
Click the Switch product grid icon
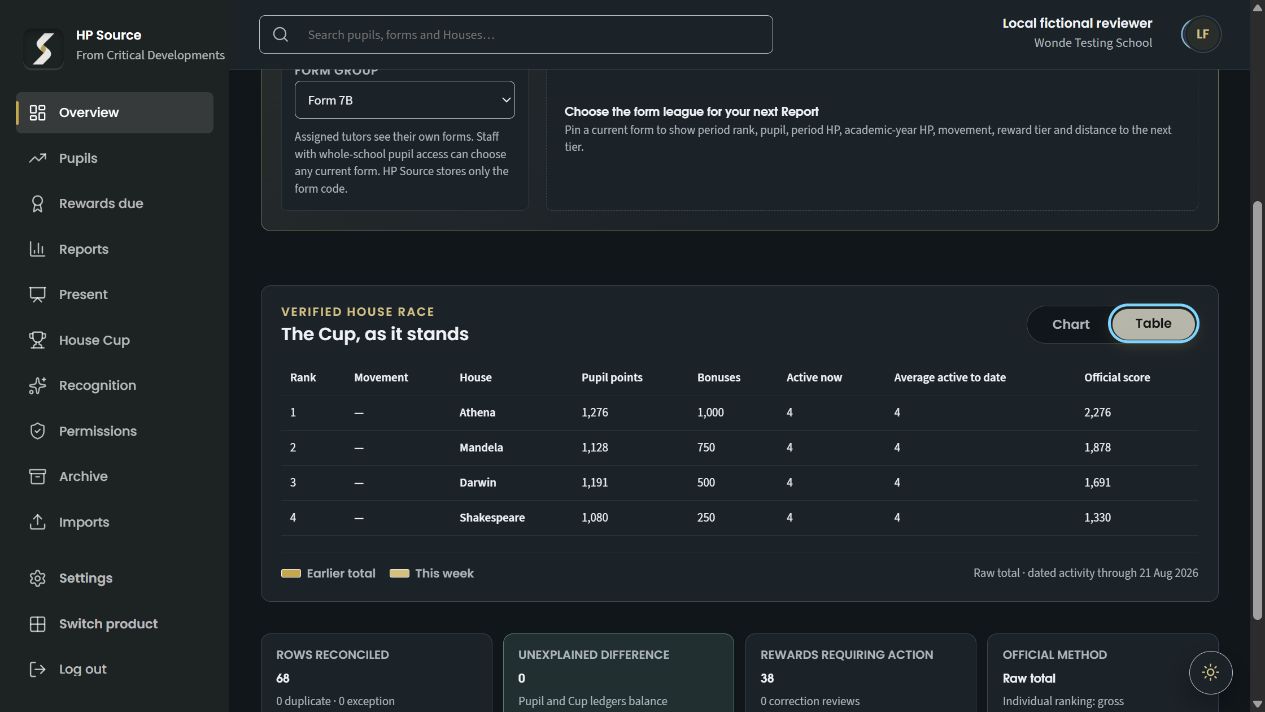coord(38,624)
